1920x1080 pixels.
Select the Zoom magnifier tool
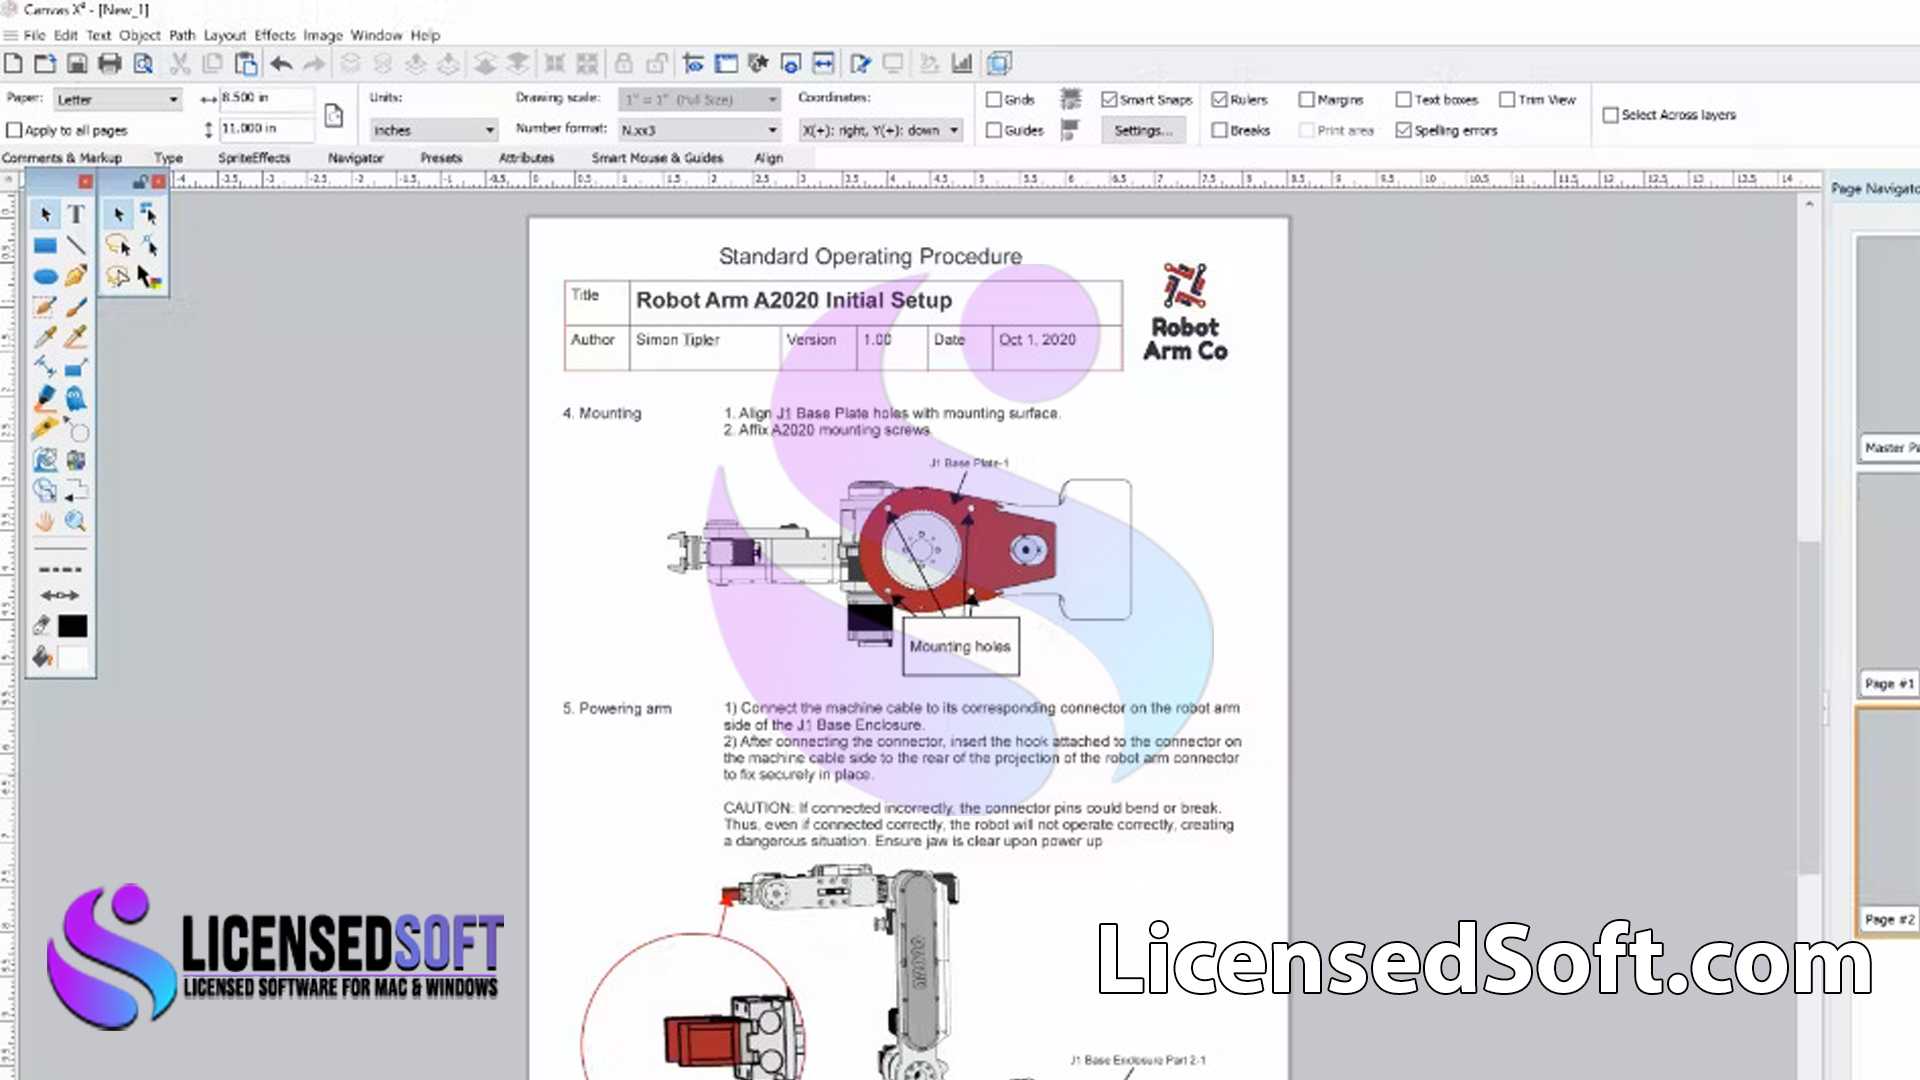76,521
